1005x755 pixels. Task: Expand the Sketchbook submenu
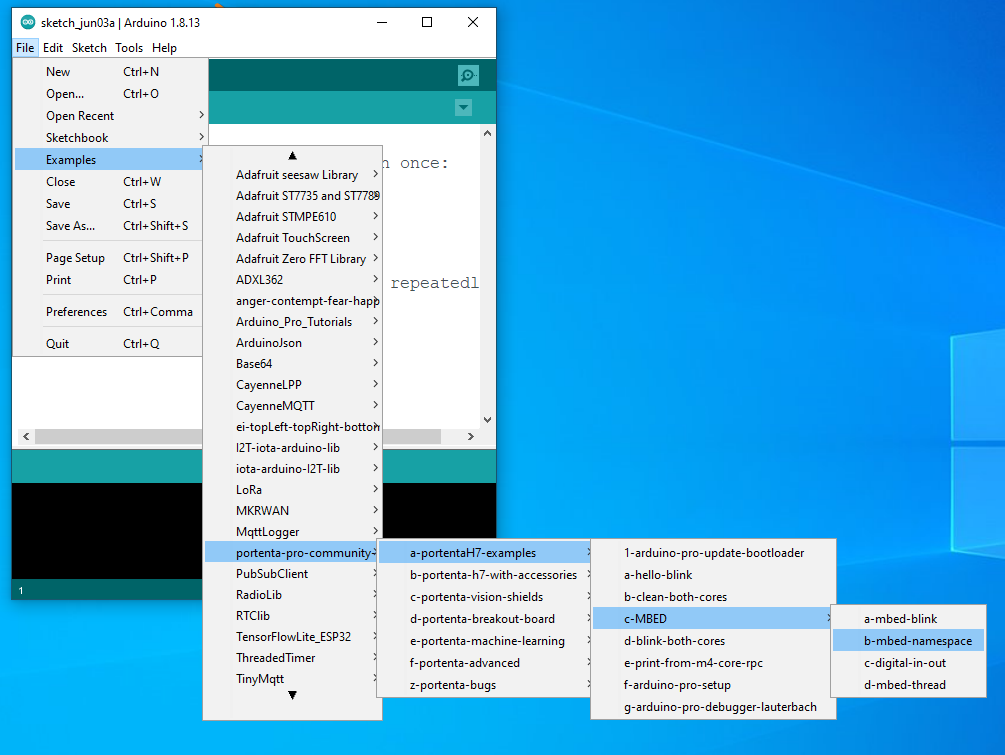click(x=110, y=138)
